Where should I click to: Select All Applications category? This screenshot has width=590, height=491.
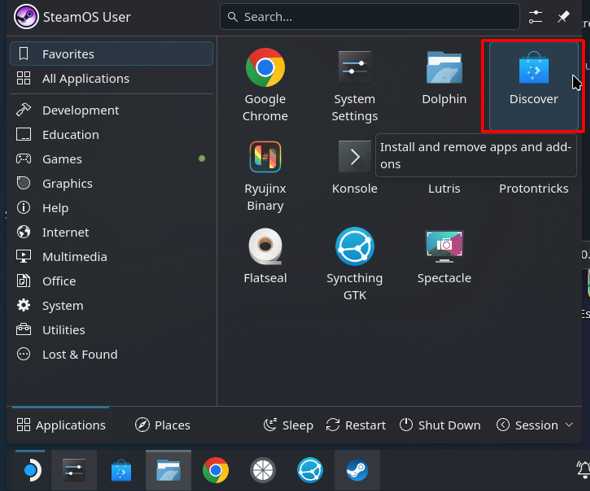point(112,78)
